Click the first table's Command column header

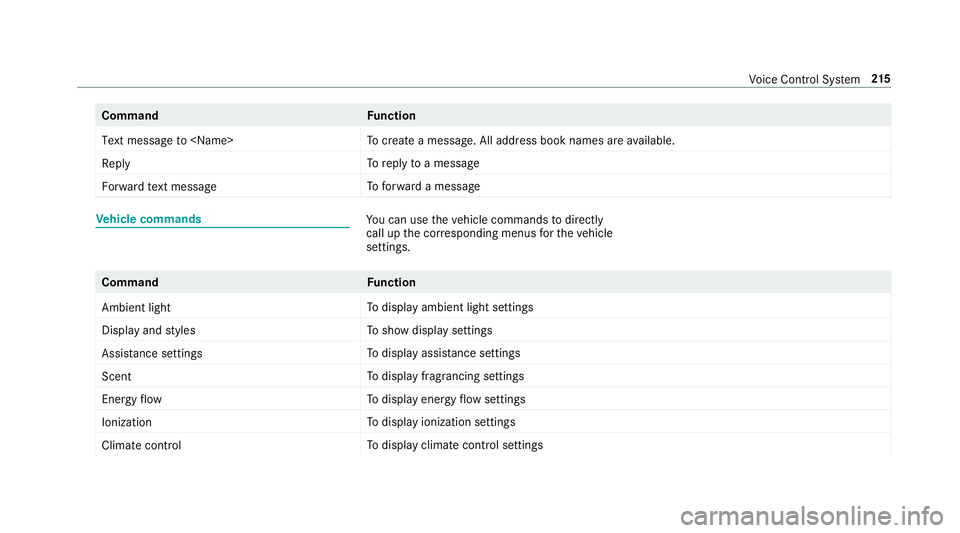click(x=130, y=116)
